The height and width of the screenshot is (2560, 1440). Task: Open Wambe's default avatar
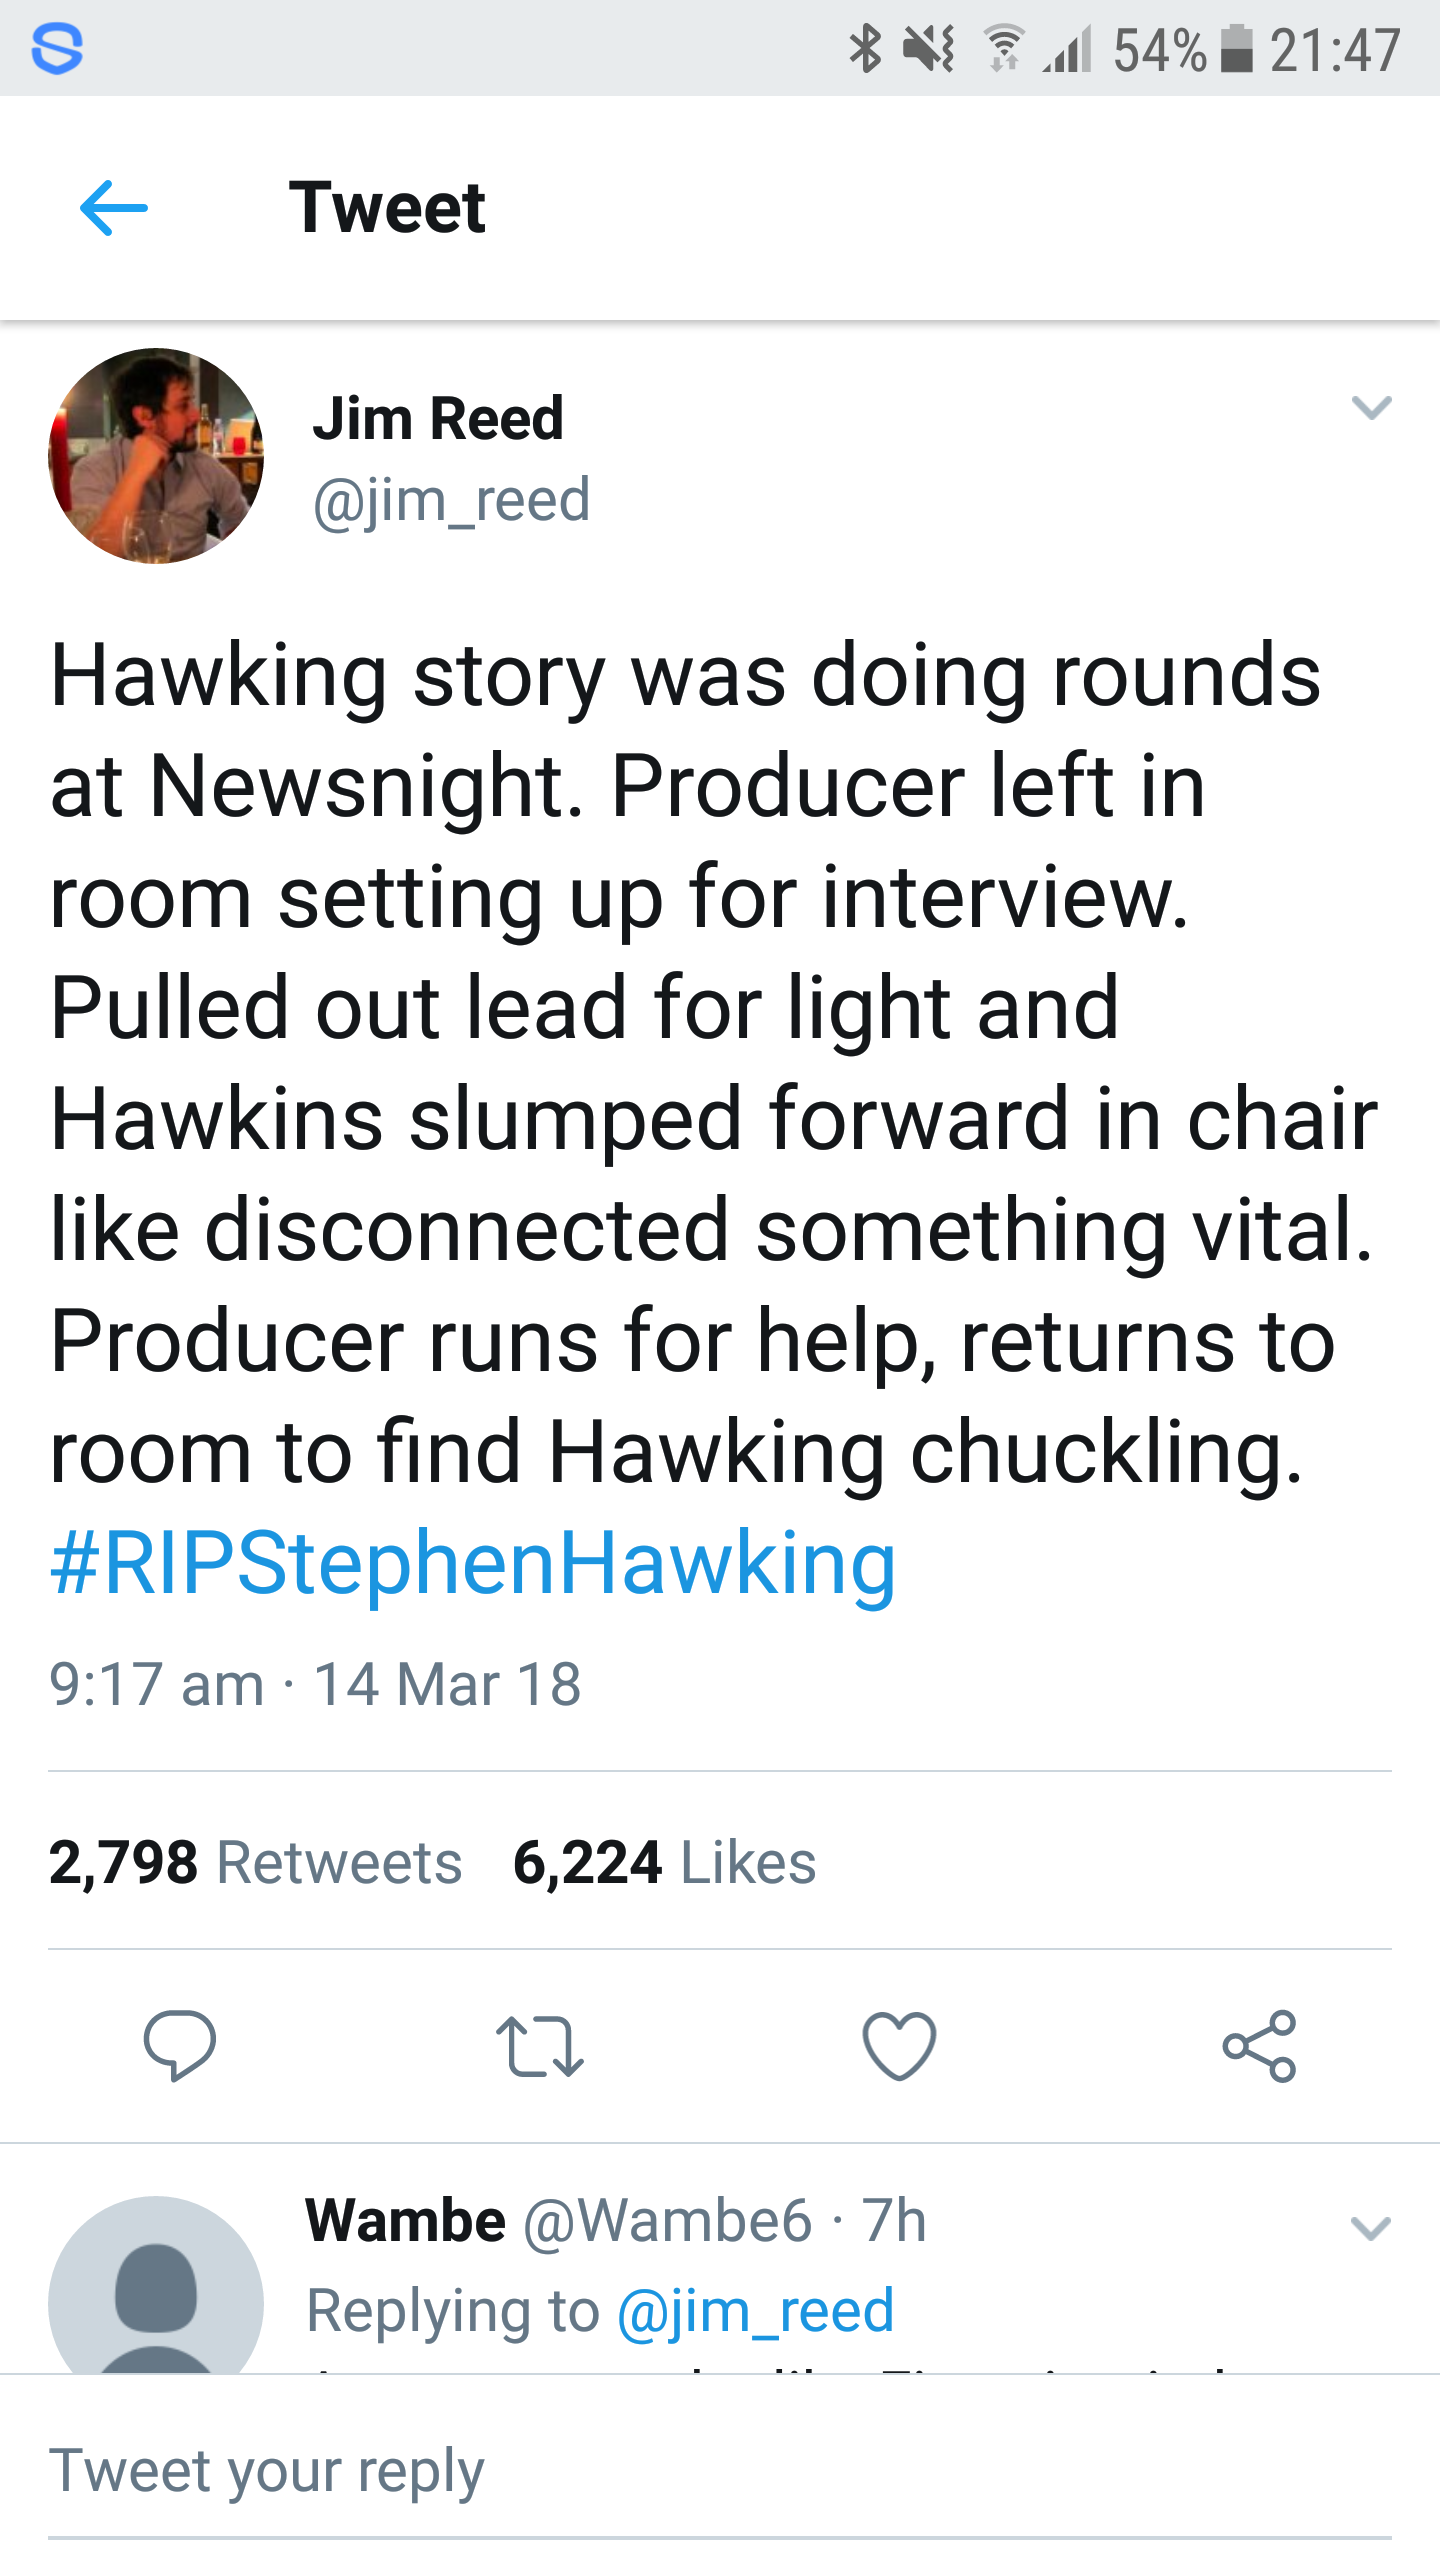[156, 2286]
